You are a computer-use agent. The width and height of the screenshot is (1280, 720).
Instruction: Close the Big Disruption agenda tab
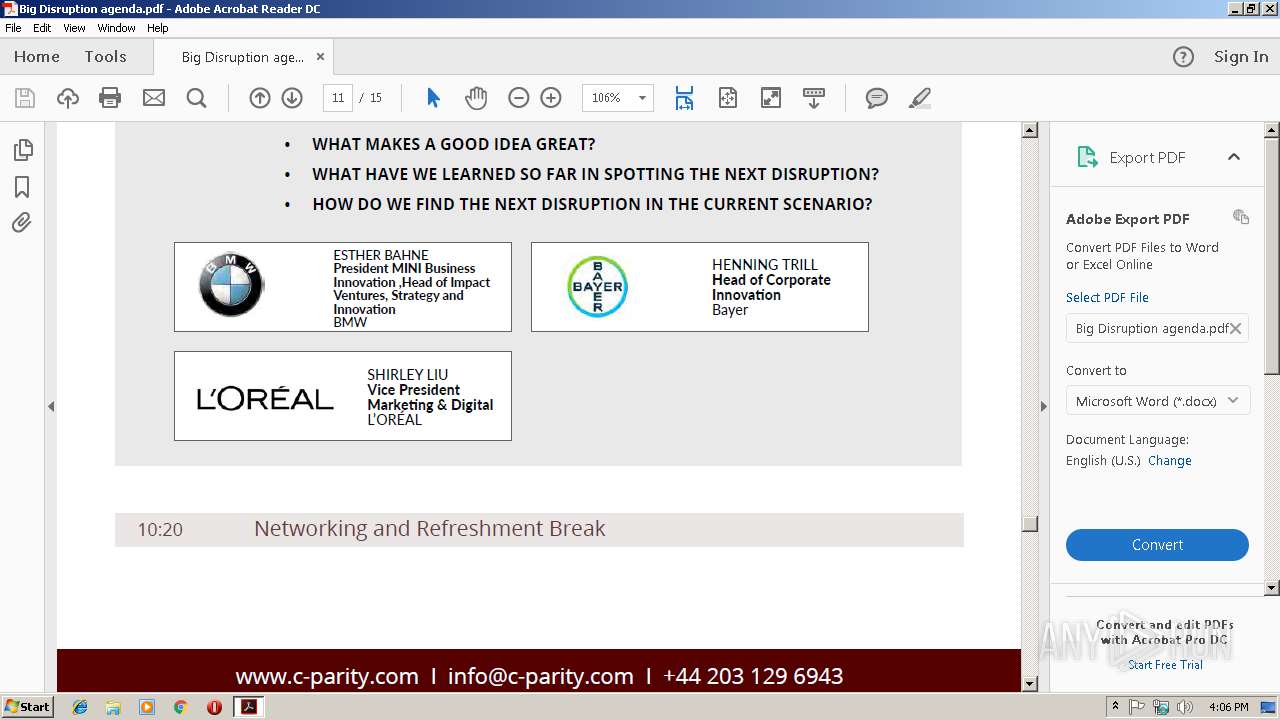(x=320, y=57)
